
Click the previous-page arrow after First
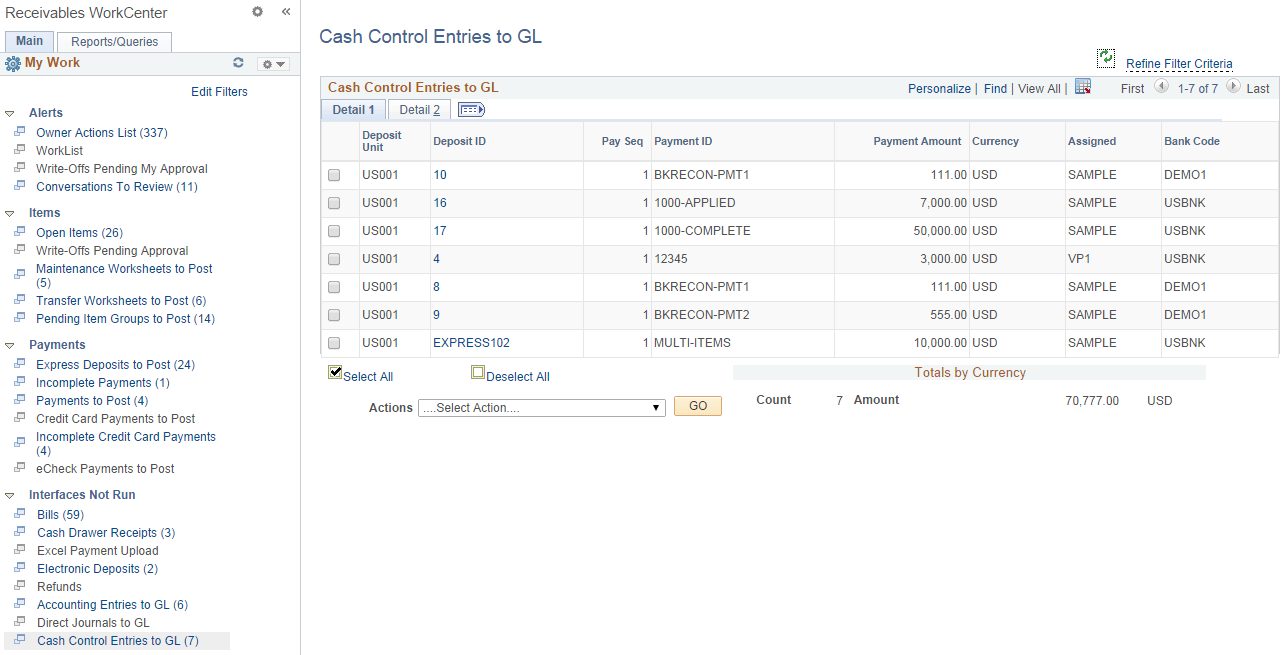1160,88
